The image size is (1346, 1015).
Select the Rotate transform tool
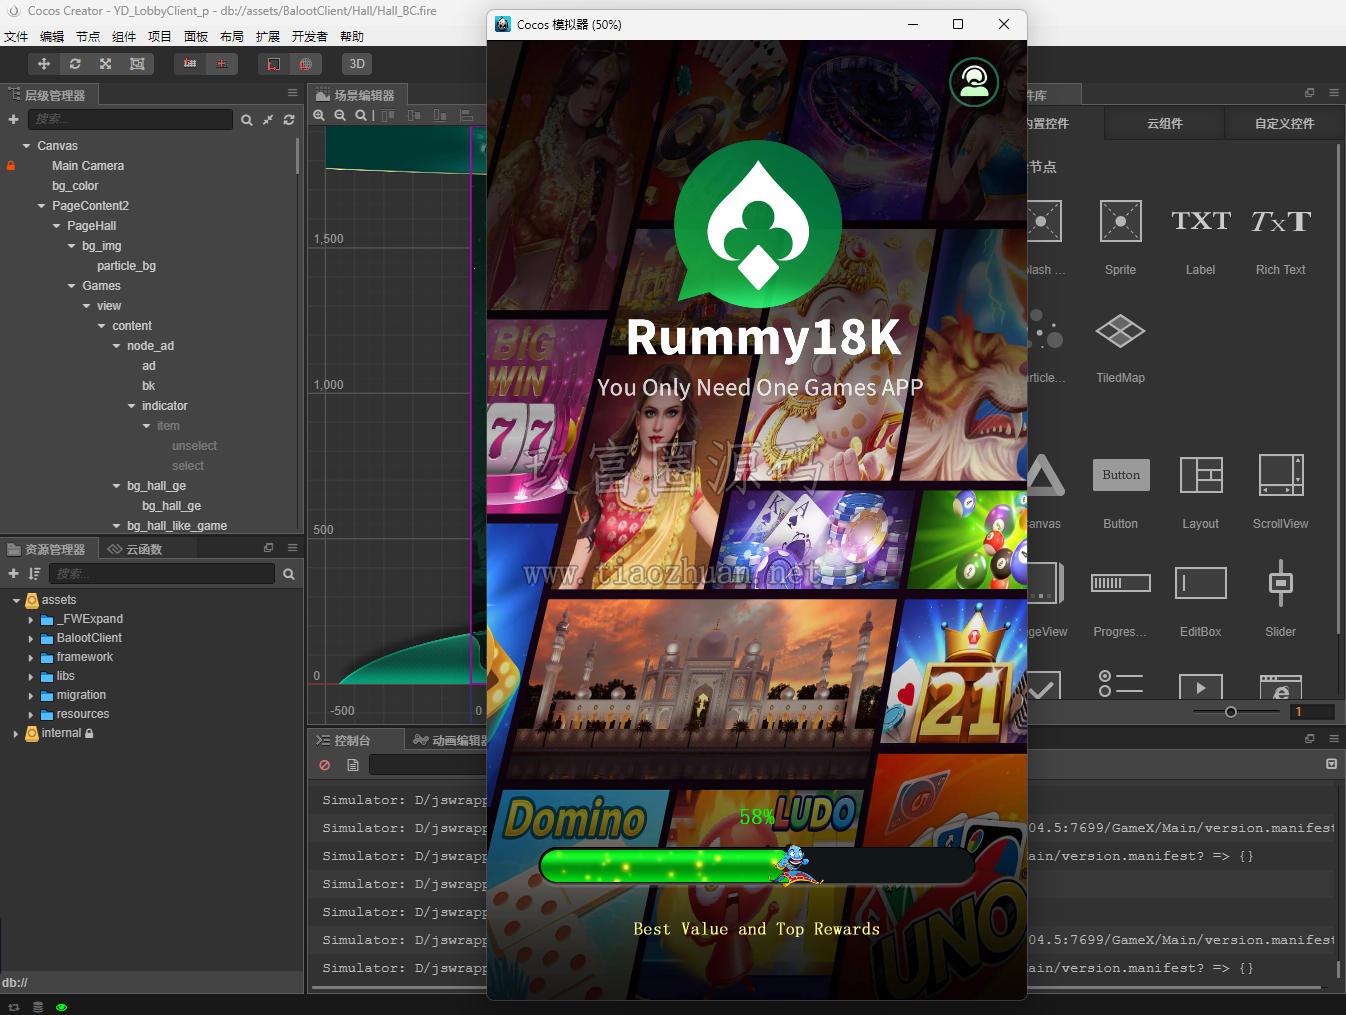tap(75, 63)
